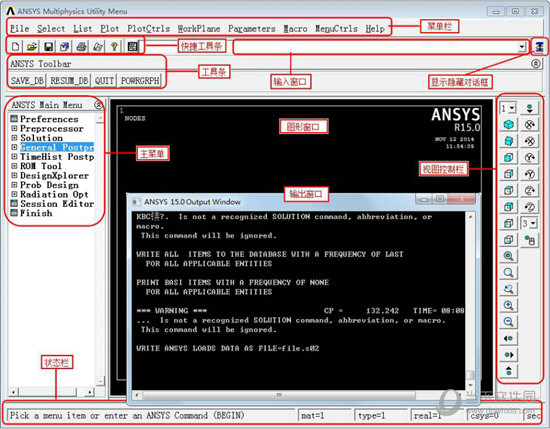Image resolution: width=550 pixels, height=429 pixels.
Task: Expand the Preprocessor tree node
Action: [x=14, y=128]
